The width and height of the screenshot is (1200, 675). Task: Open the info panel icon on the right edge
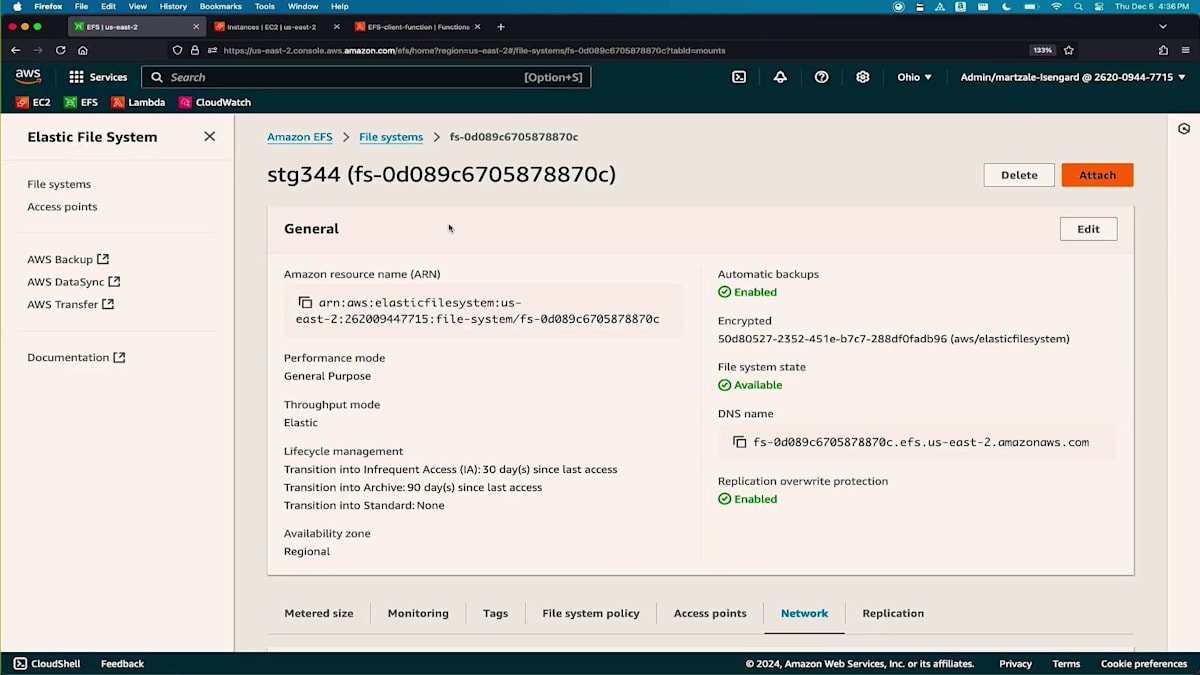click(x=1184, y=129)
